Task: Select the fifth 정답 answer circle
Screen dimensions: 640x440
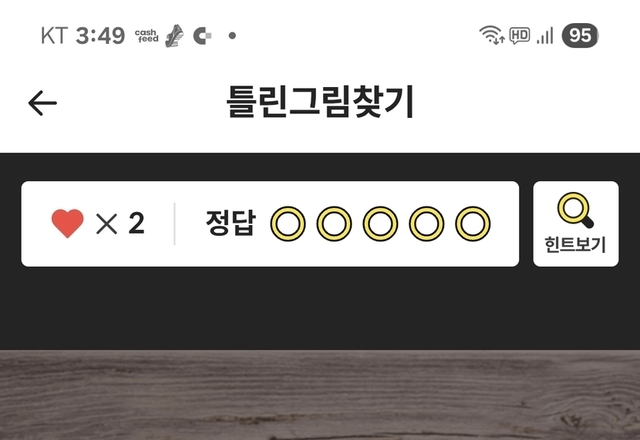Action: [473, 224]
